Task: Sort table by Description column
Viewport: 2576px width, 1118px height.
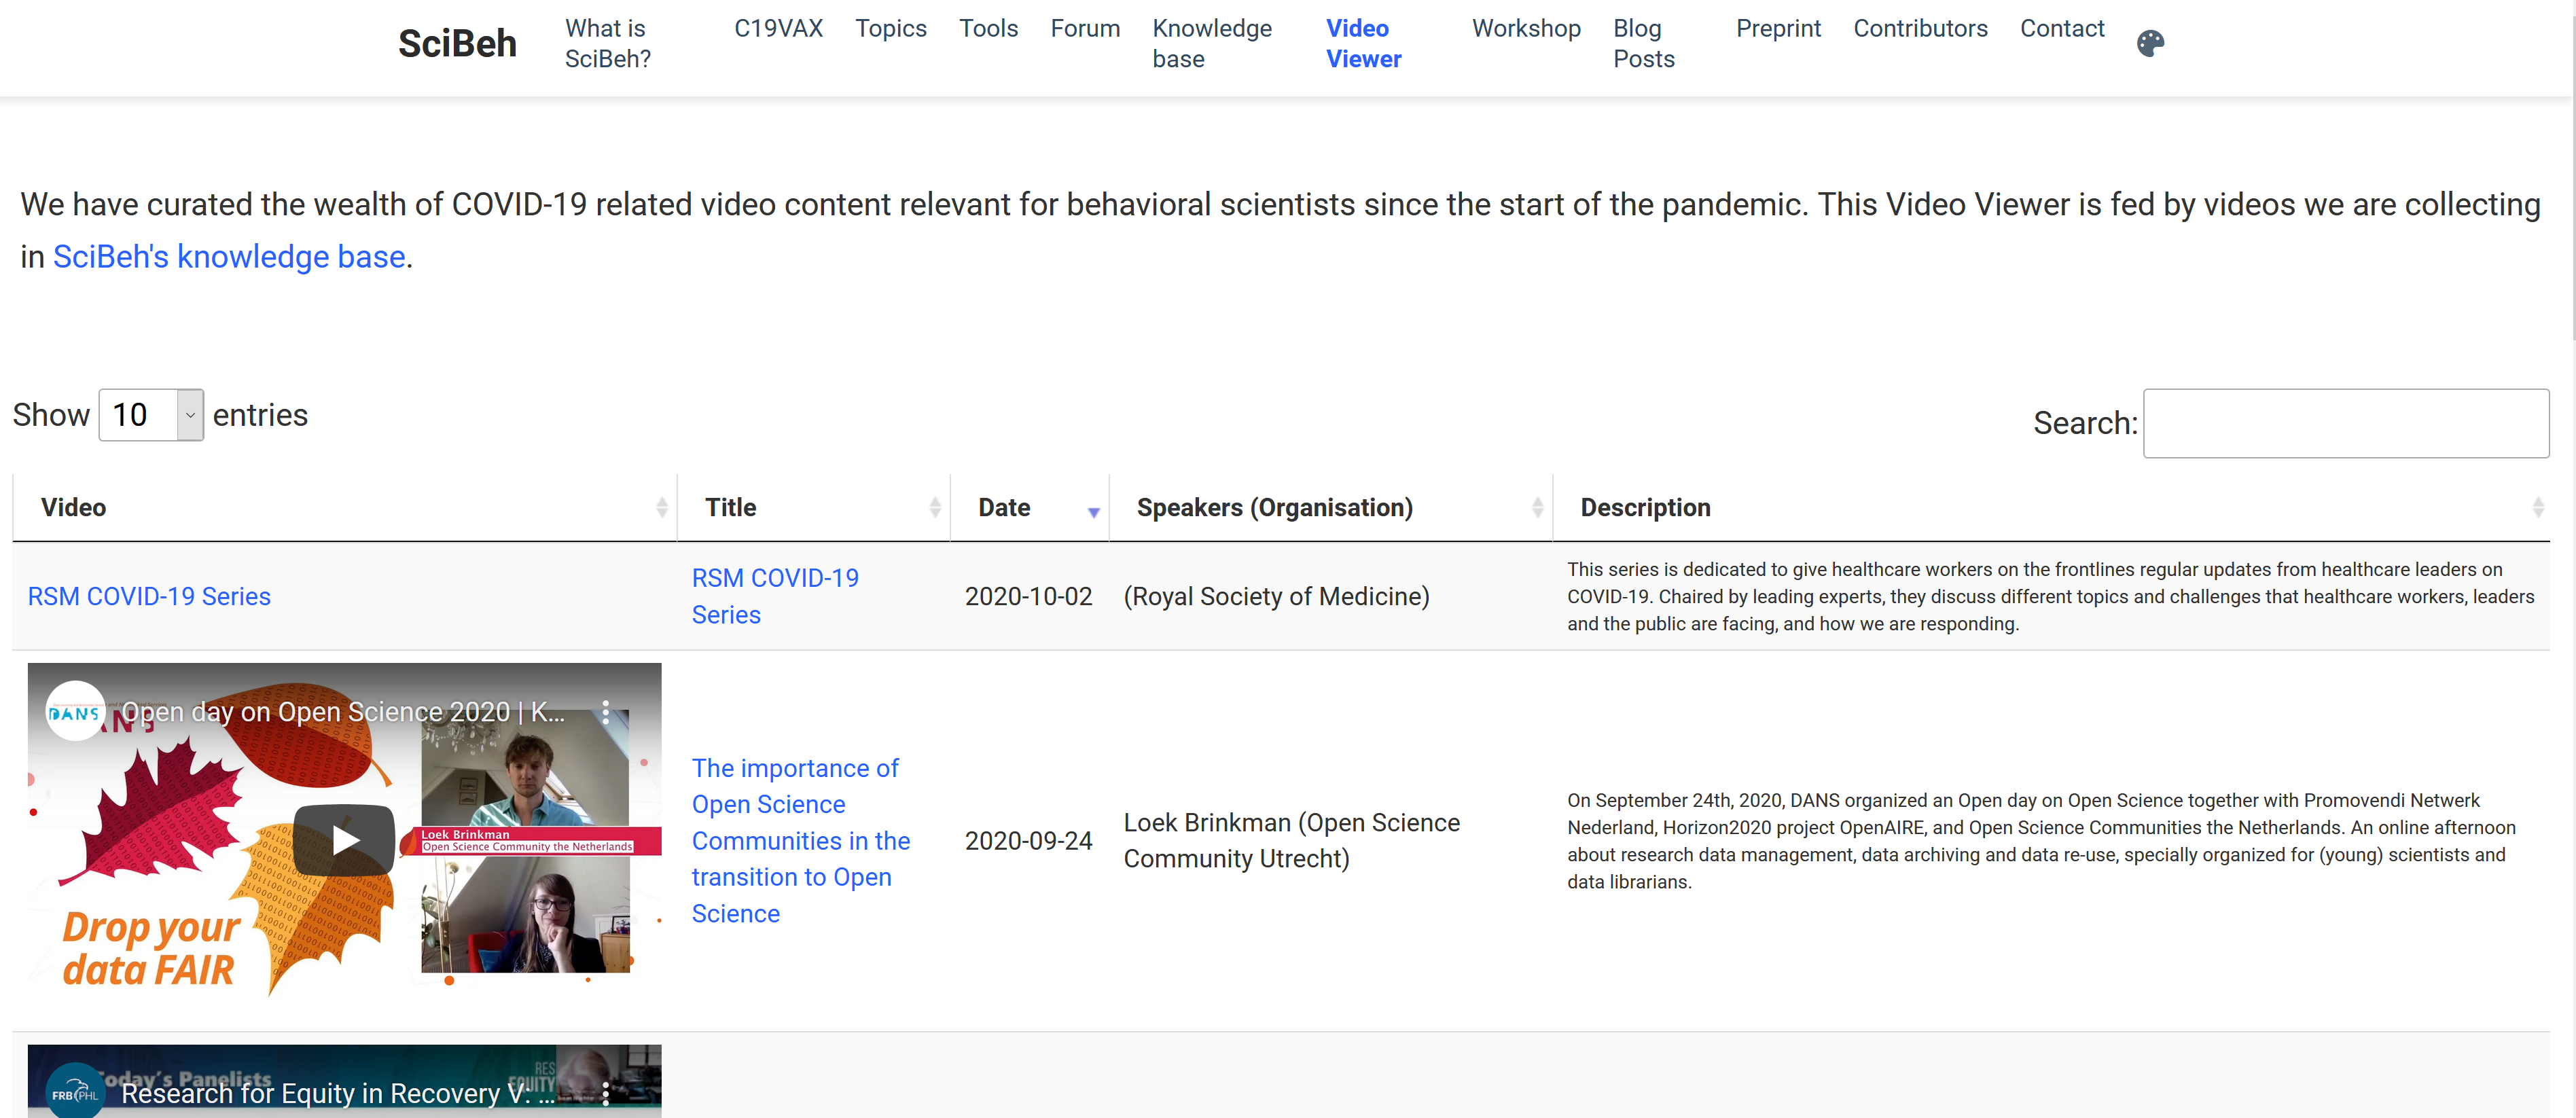Action: [x=2051, y=508]
